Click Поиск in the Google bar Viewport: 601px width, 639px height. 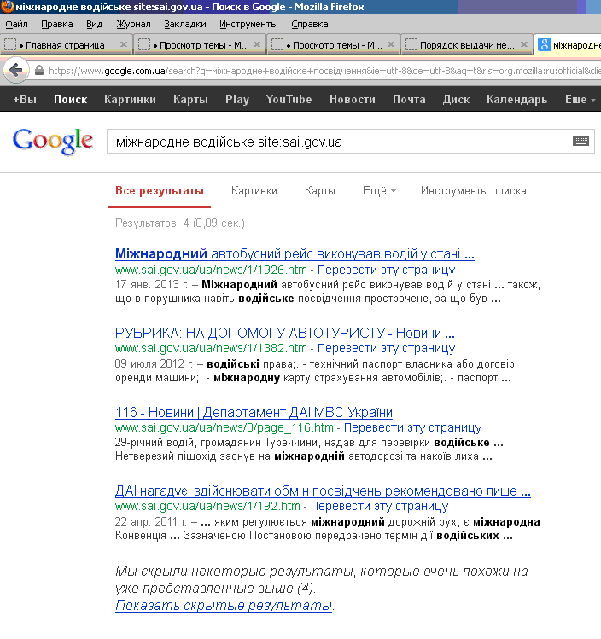pos(70,99)
